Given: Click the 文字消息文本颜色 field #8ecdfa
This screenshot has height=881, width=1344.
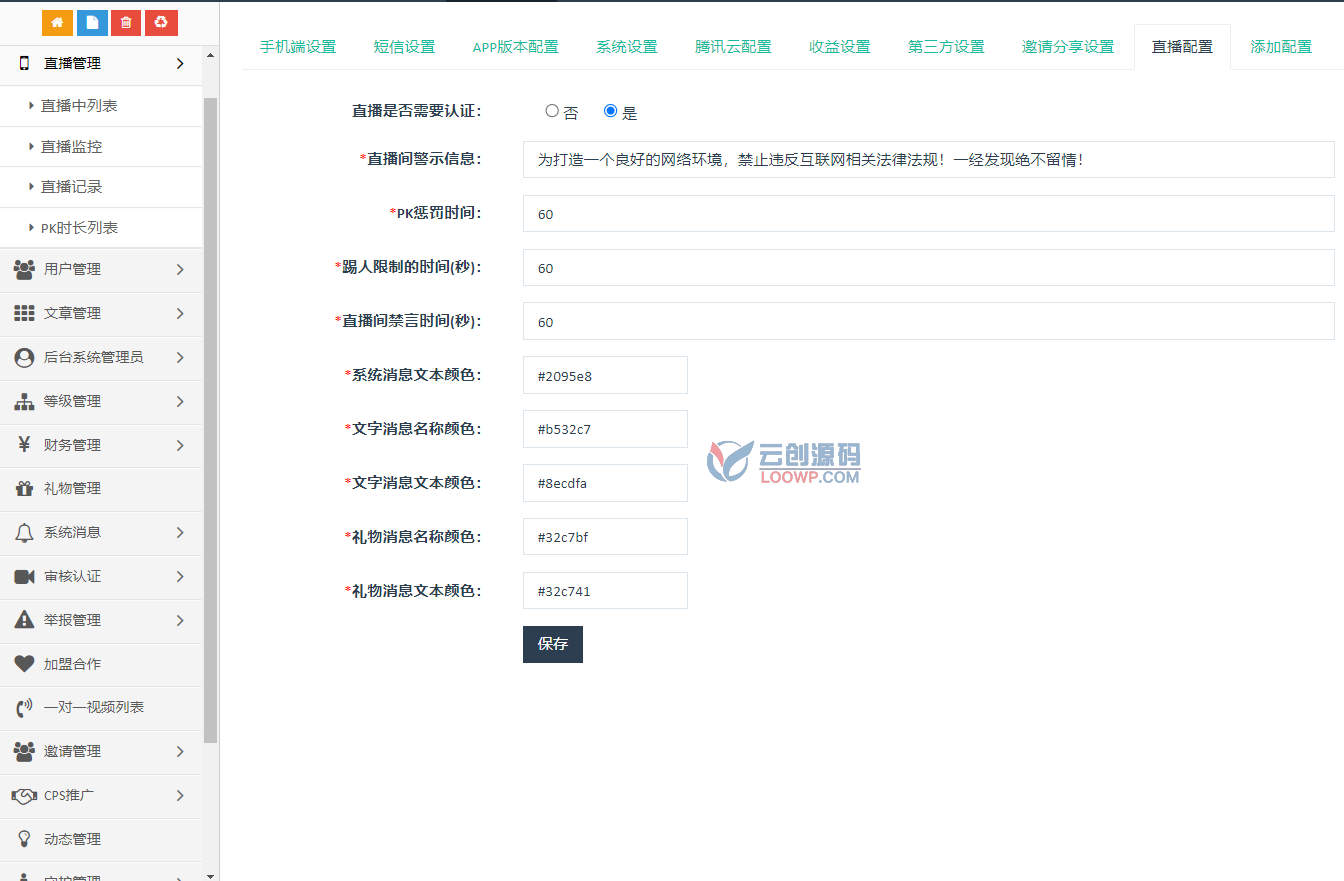Looking at the screenshot, I should click(x=605, y=483).
